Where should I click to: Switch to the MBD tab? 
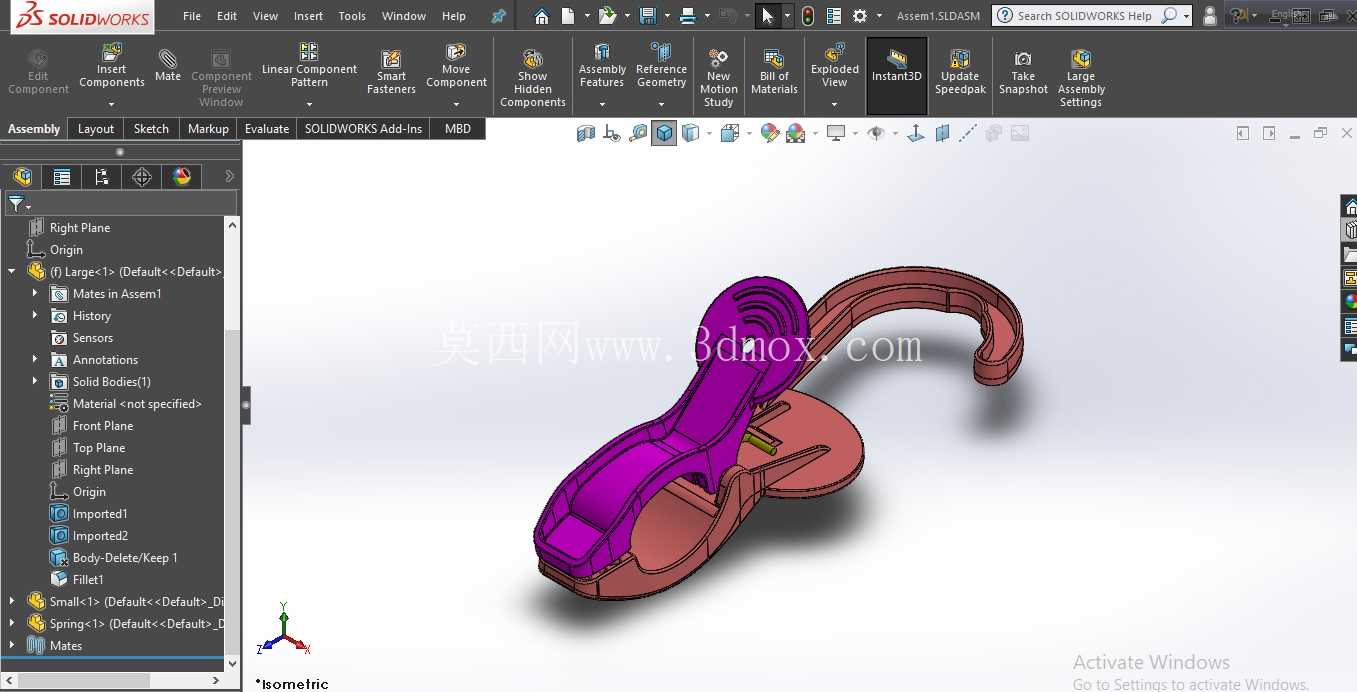pyautogui.click(x=458, y=128)
